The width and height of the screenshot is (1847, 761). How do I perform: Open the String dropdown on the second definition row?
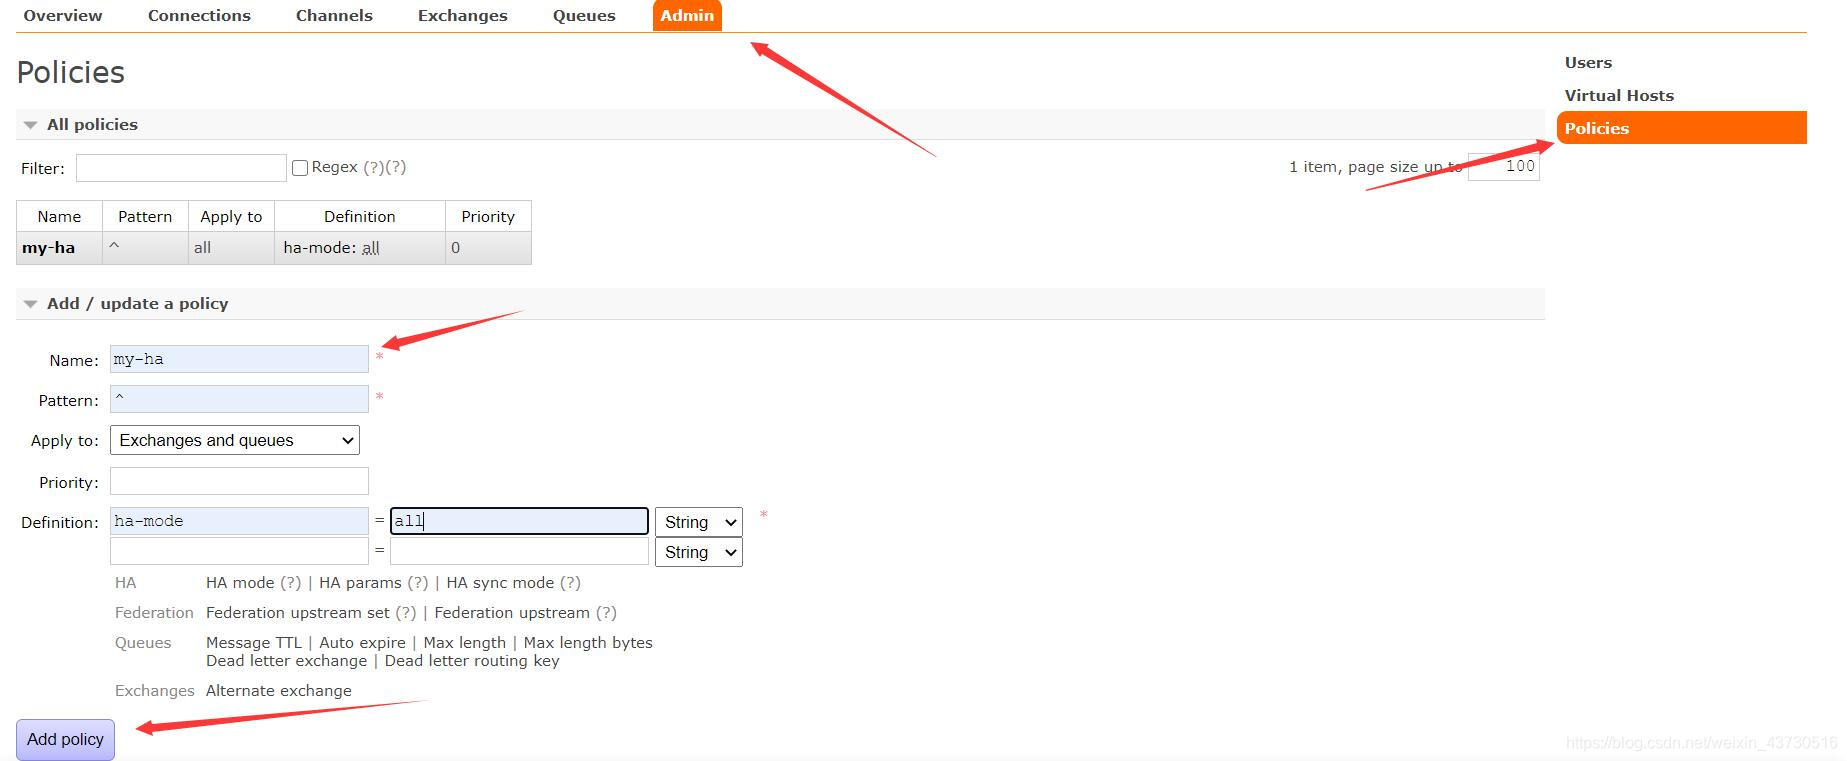point(698,552)
